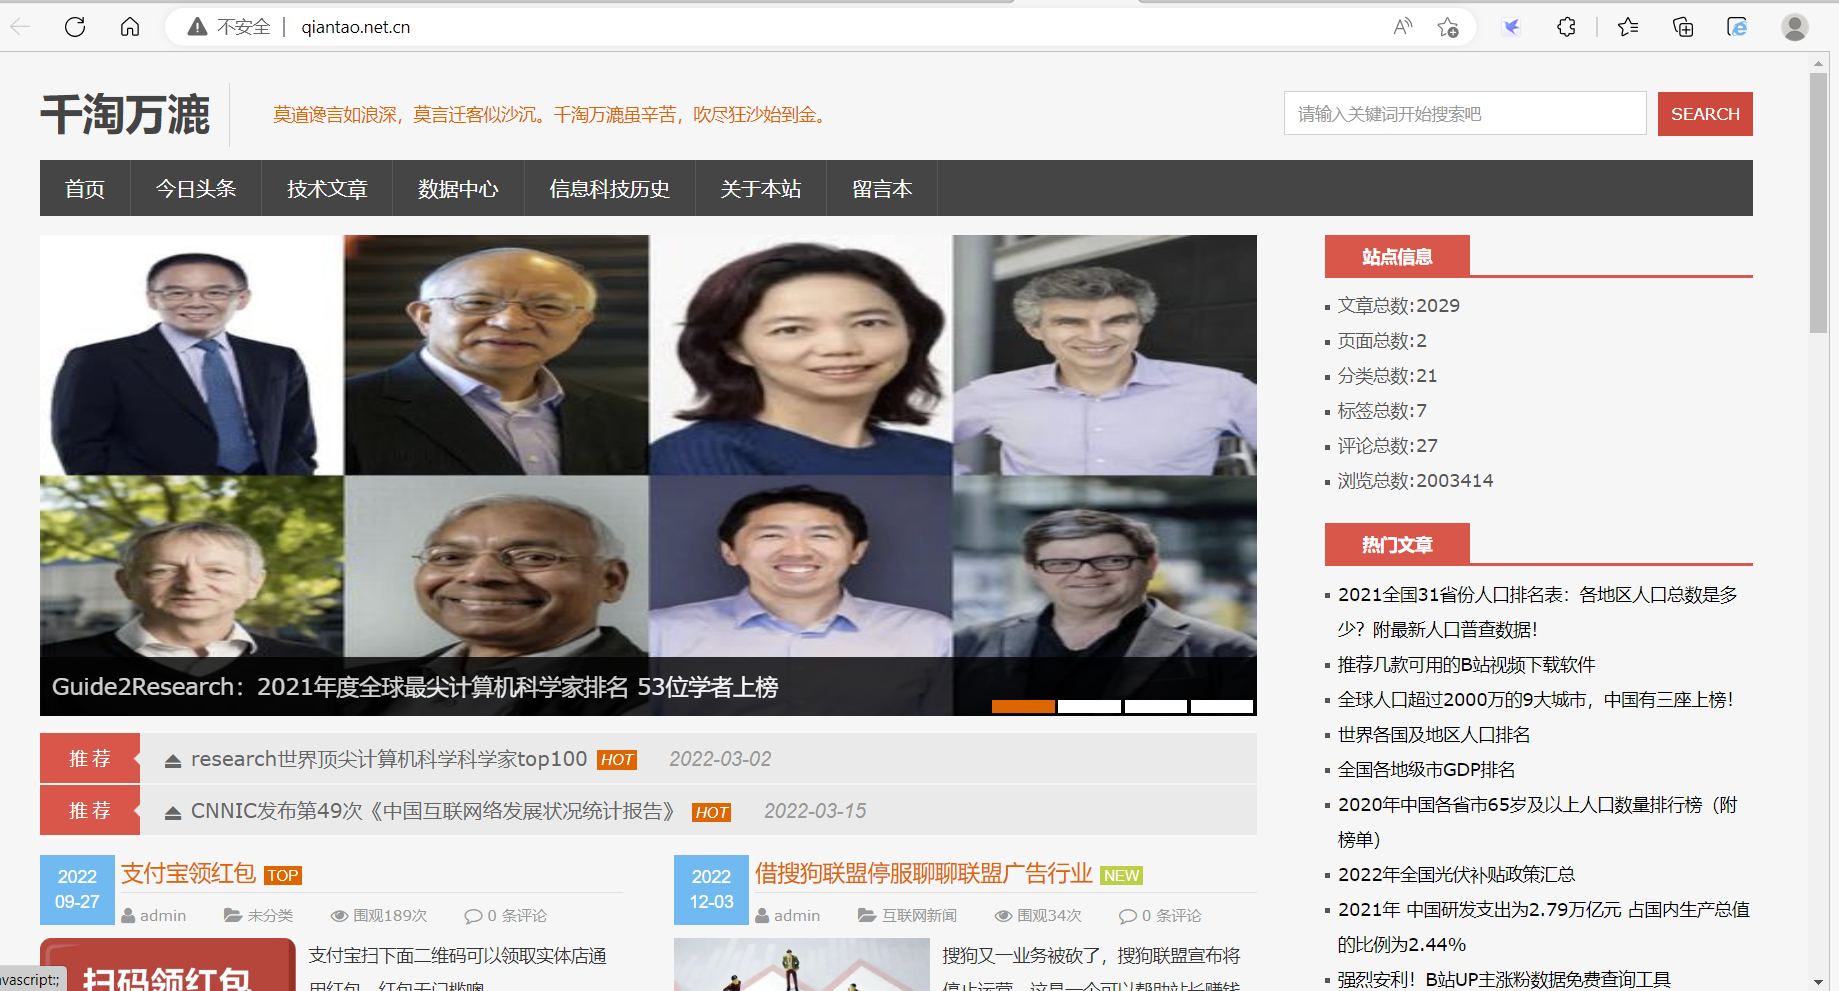Click the 浏览总数:2003414 text

point(1415,480)
